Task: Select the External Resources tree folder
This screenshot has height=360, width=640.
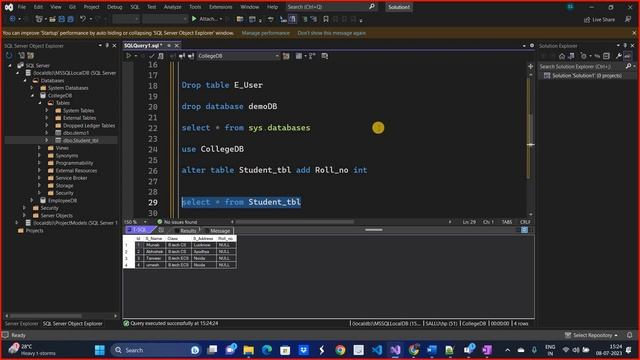Action: (76, 171)
